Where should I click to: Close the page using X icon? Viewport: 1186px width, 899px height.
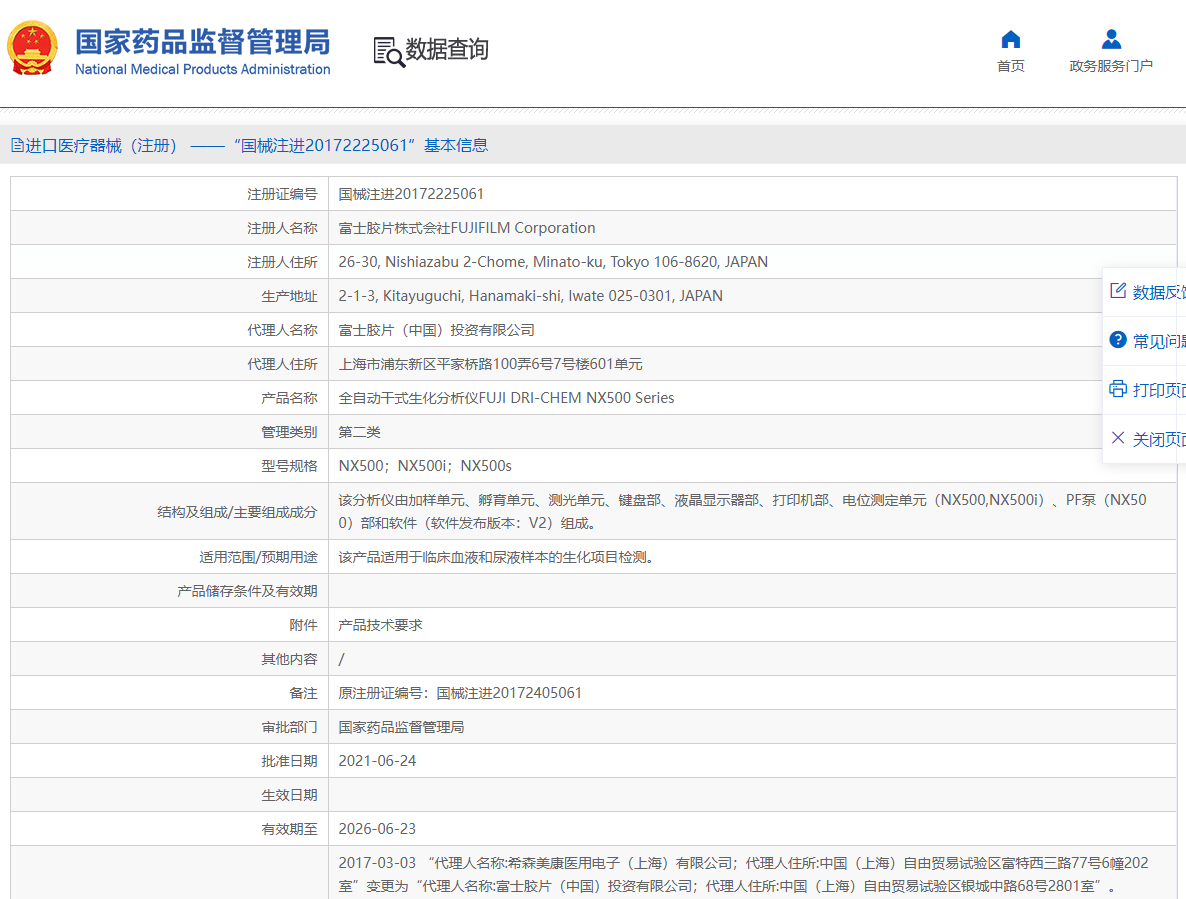click(1118, 438)
